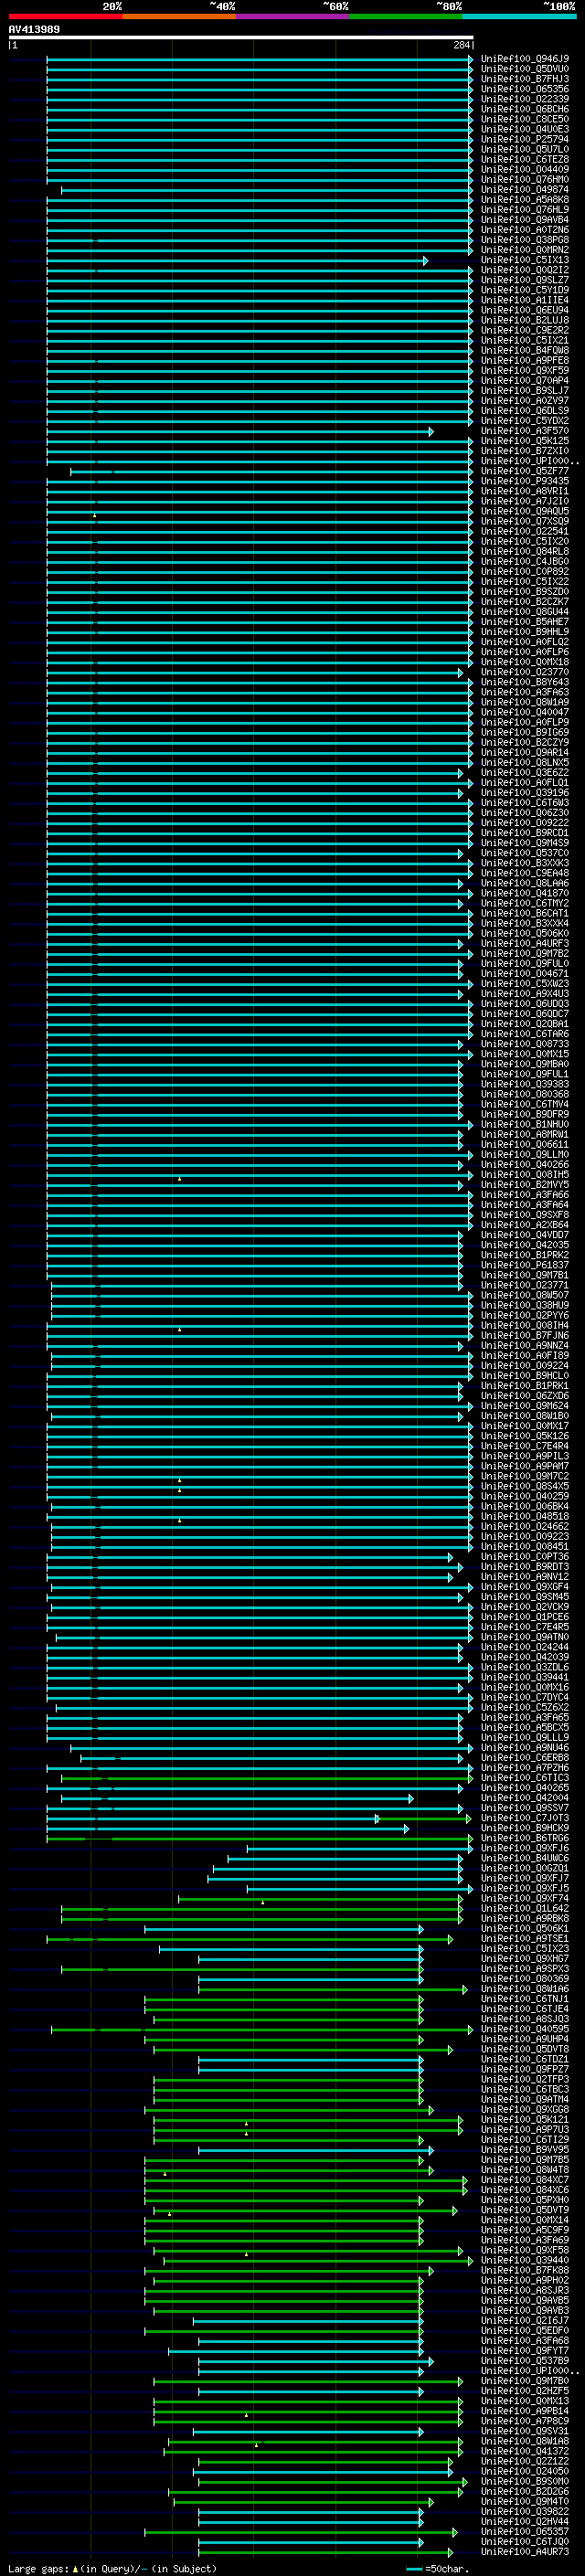Open hit UniRef100_Q5EDF0

(525, 2330)
